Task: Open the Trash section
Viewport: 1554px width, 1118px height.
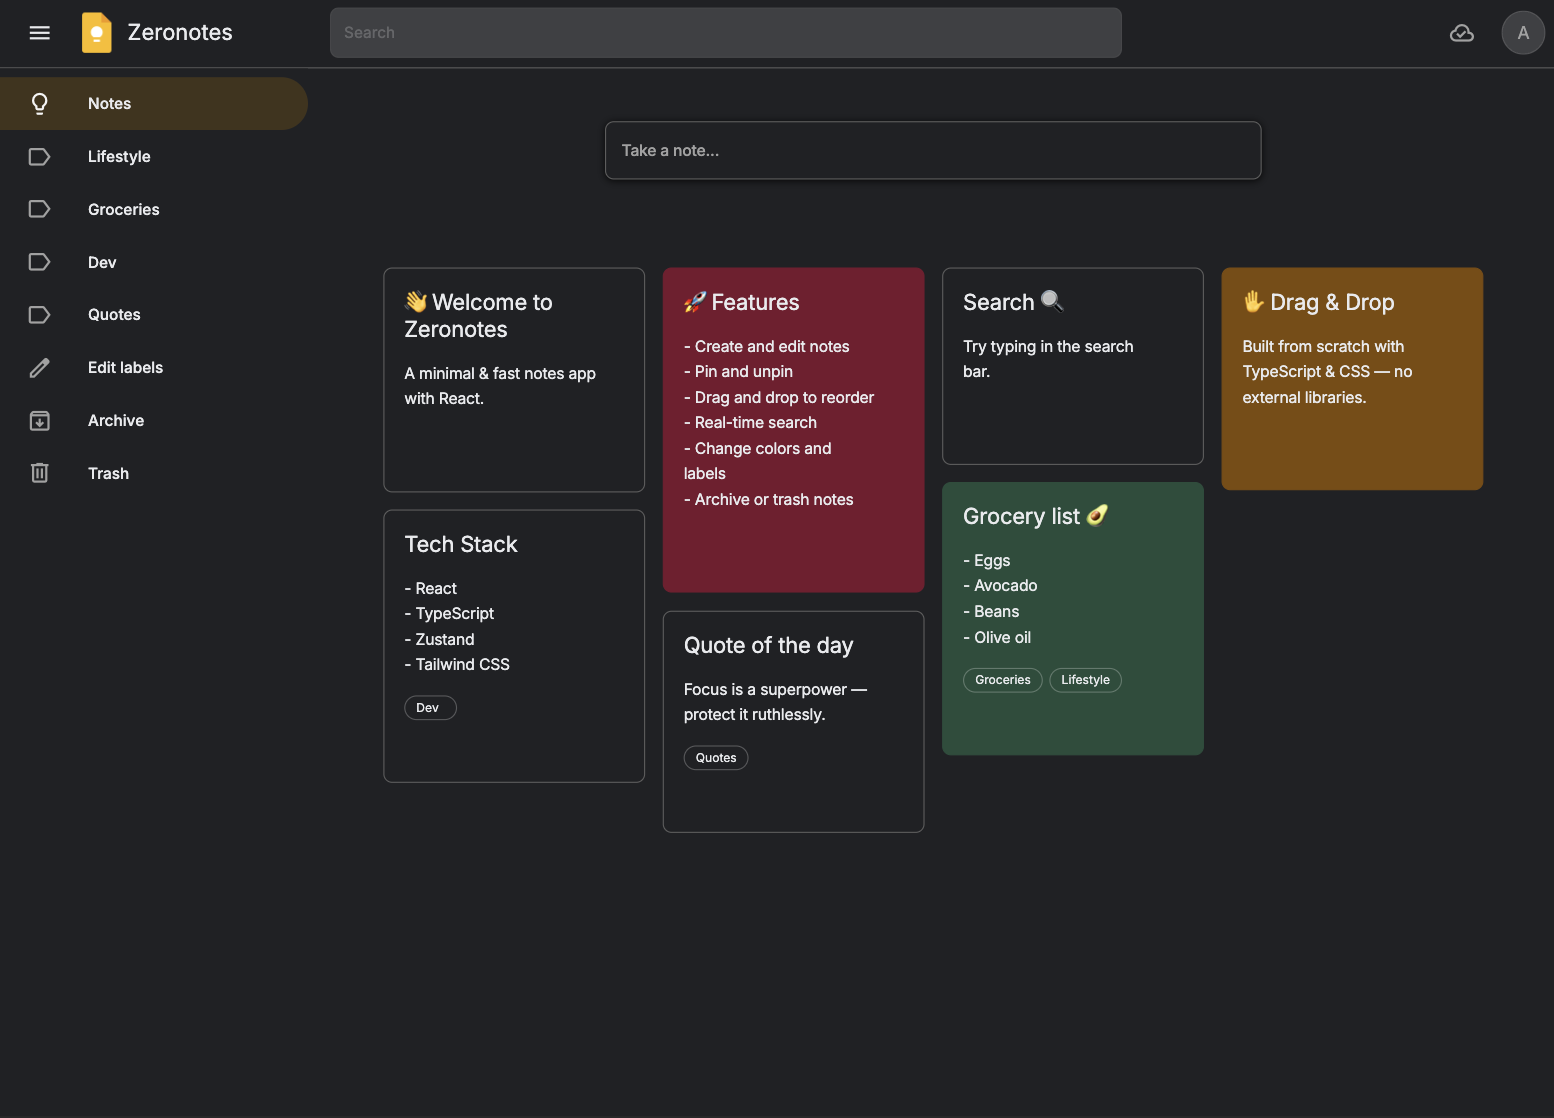Action: point(154,473)
